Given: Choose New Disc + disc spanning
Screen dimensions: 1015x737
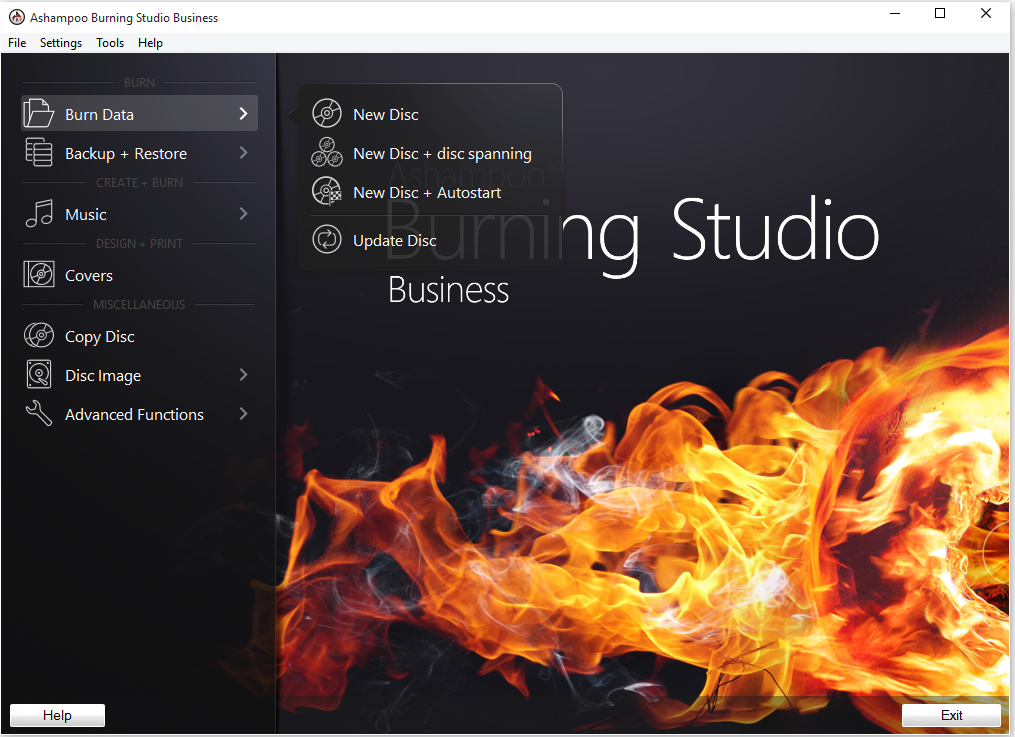Looking at the screenshot, I should point(442,153).
